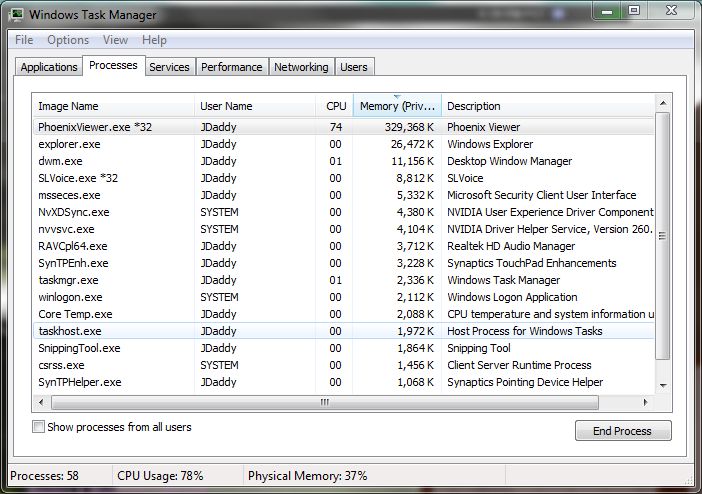The height and width of the screenshot is (494, 702).
Task: Select the dwm.exe process
Action: coord(343,161)
